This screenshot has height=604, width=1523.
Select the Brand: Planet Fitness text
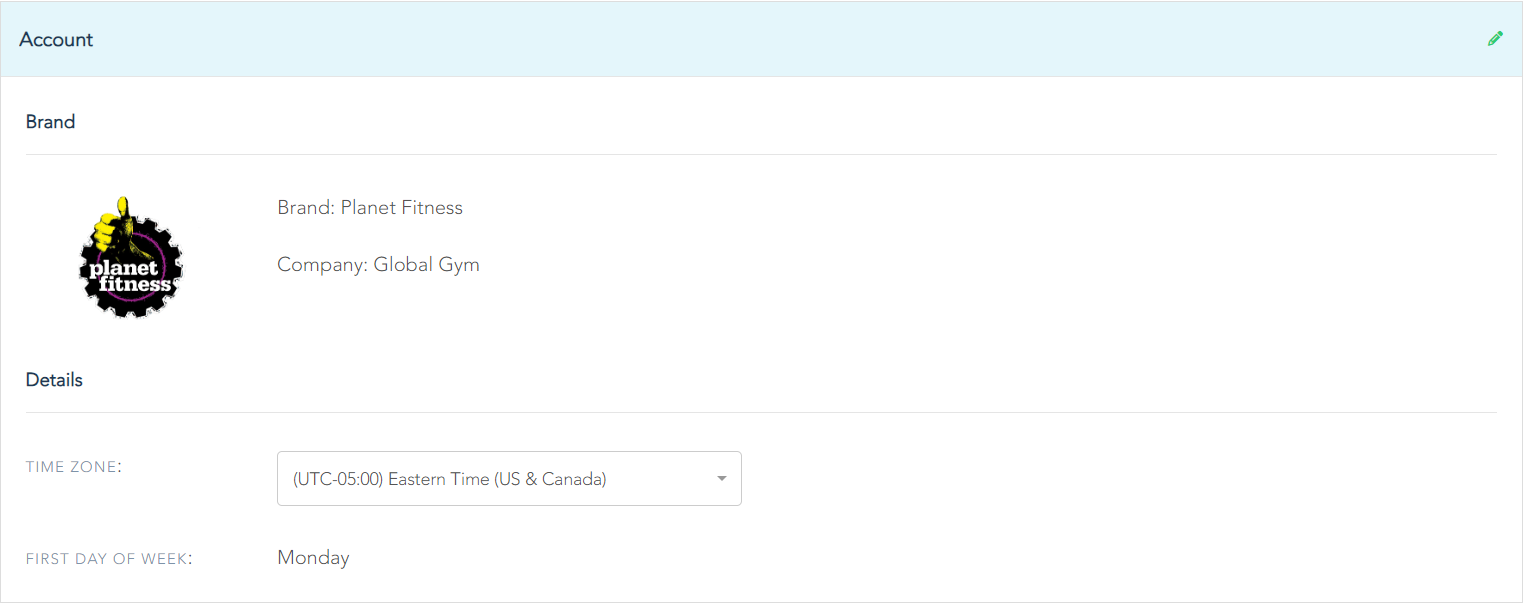370,208
